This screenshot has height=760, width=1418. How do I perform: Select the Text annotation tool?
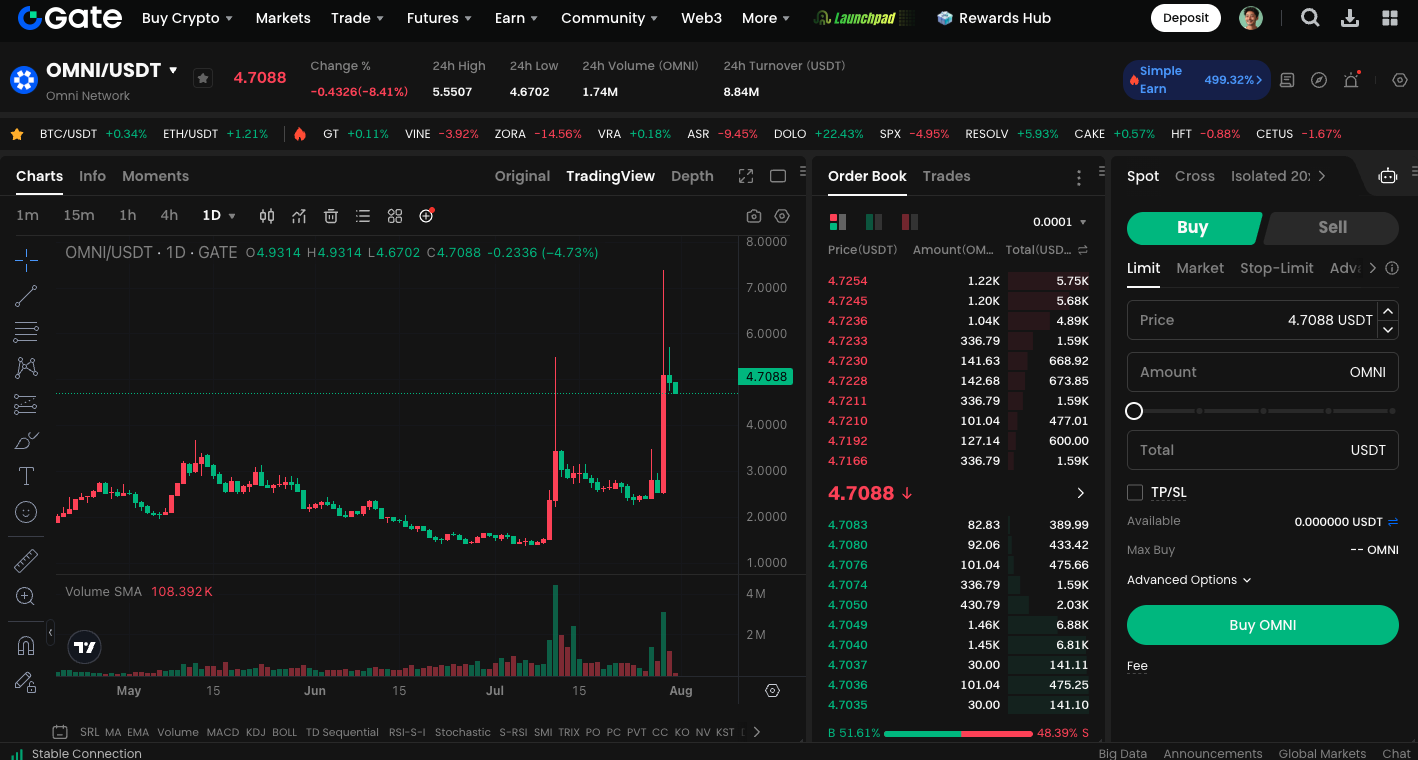point(26,476)
